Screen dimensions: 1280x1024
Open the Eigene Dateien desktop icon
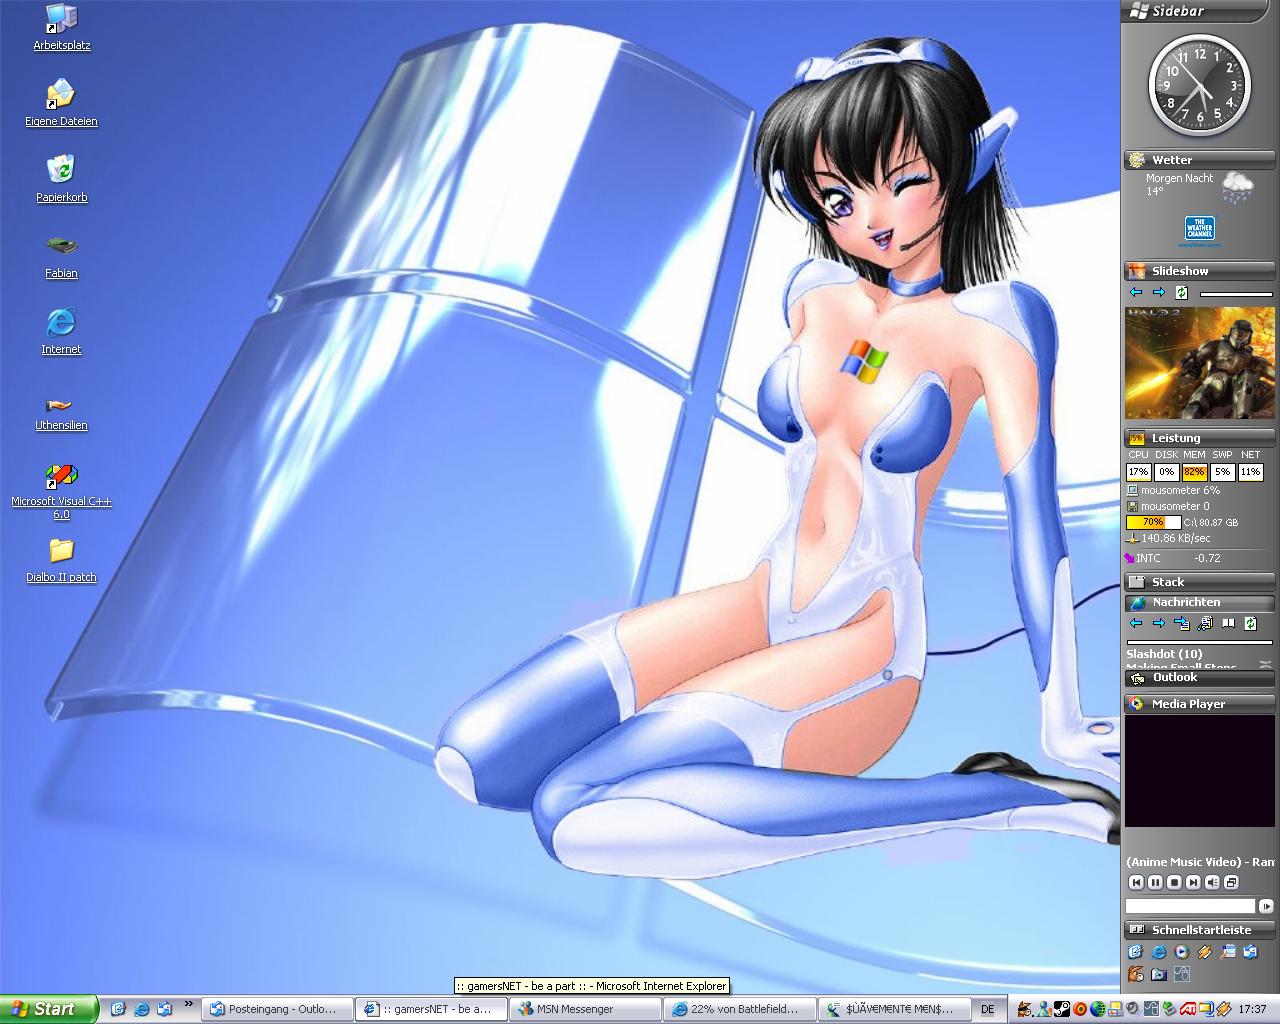pos(62,103)
